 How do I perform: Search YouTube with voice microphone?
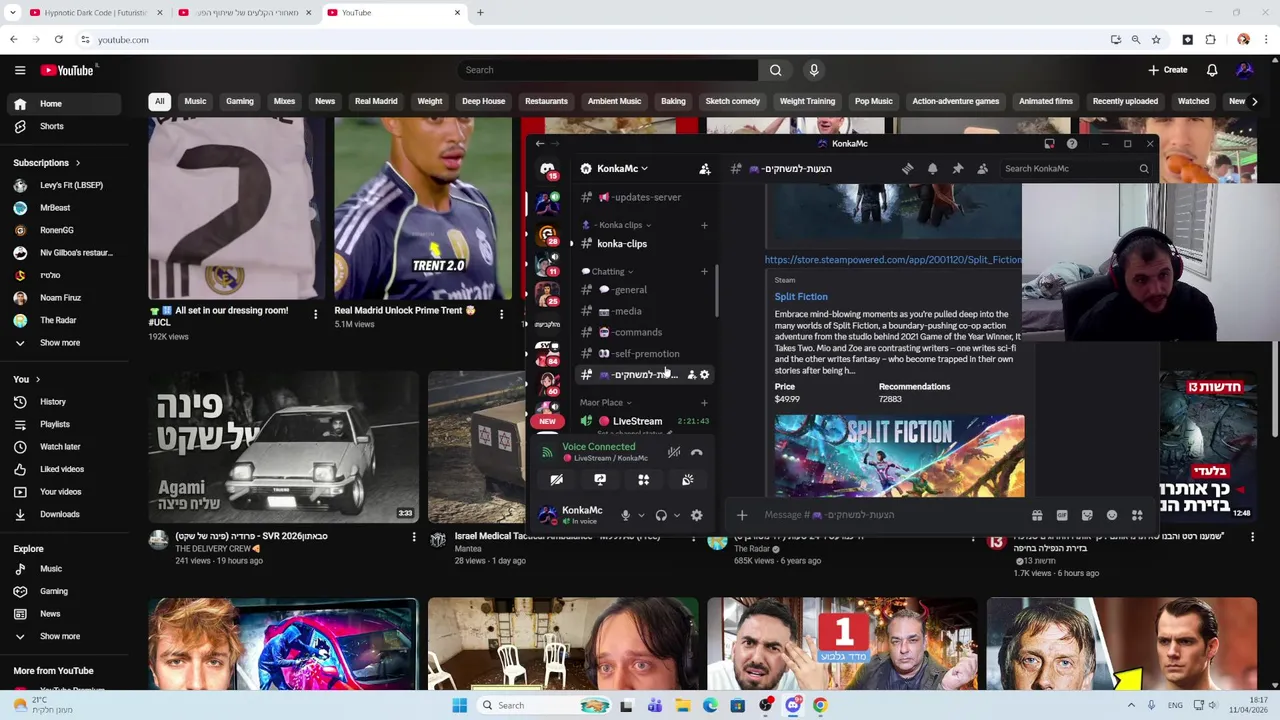(x=814, y=70)
